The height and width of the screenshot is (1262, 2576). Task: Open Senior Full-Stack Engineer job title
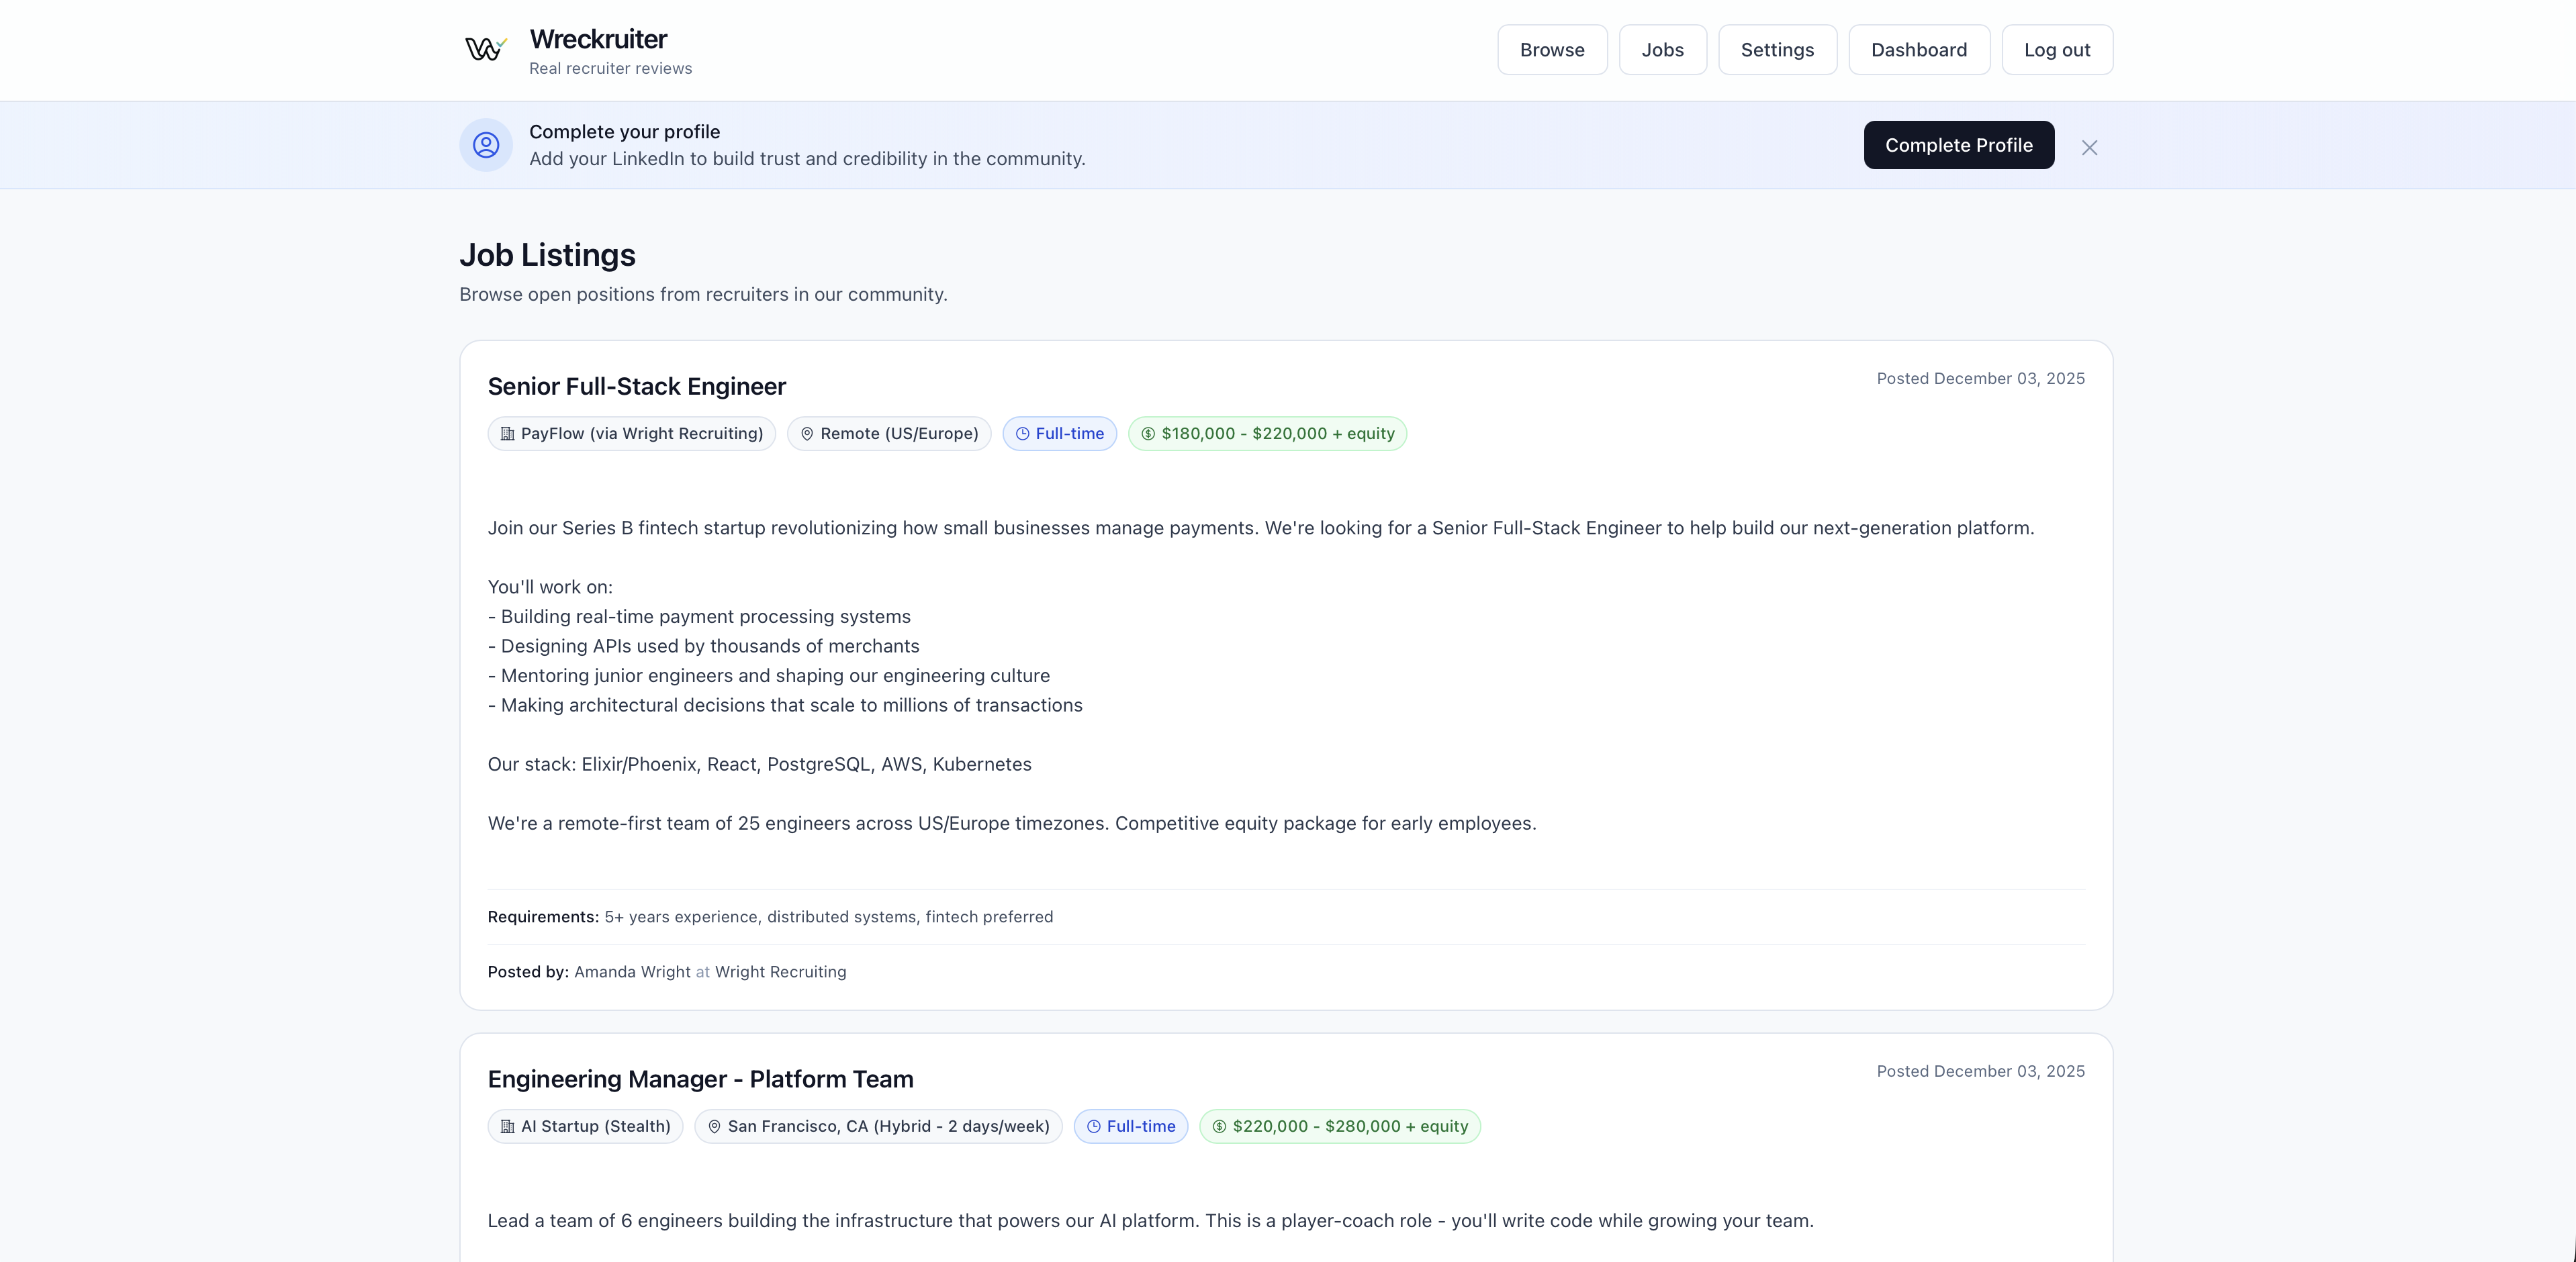(636, 387)
